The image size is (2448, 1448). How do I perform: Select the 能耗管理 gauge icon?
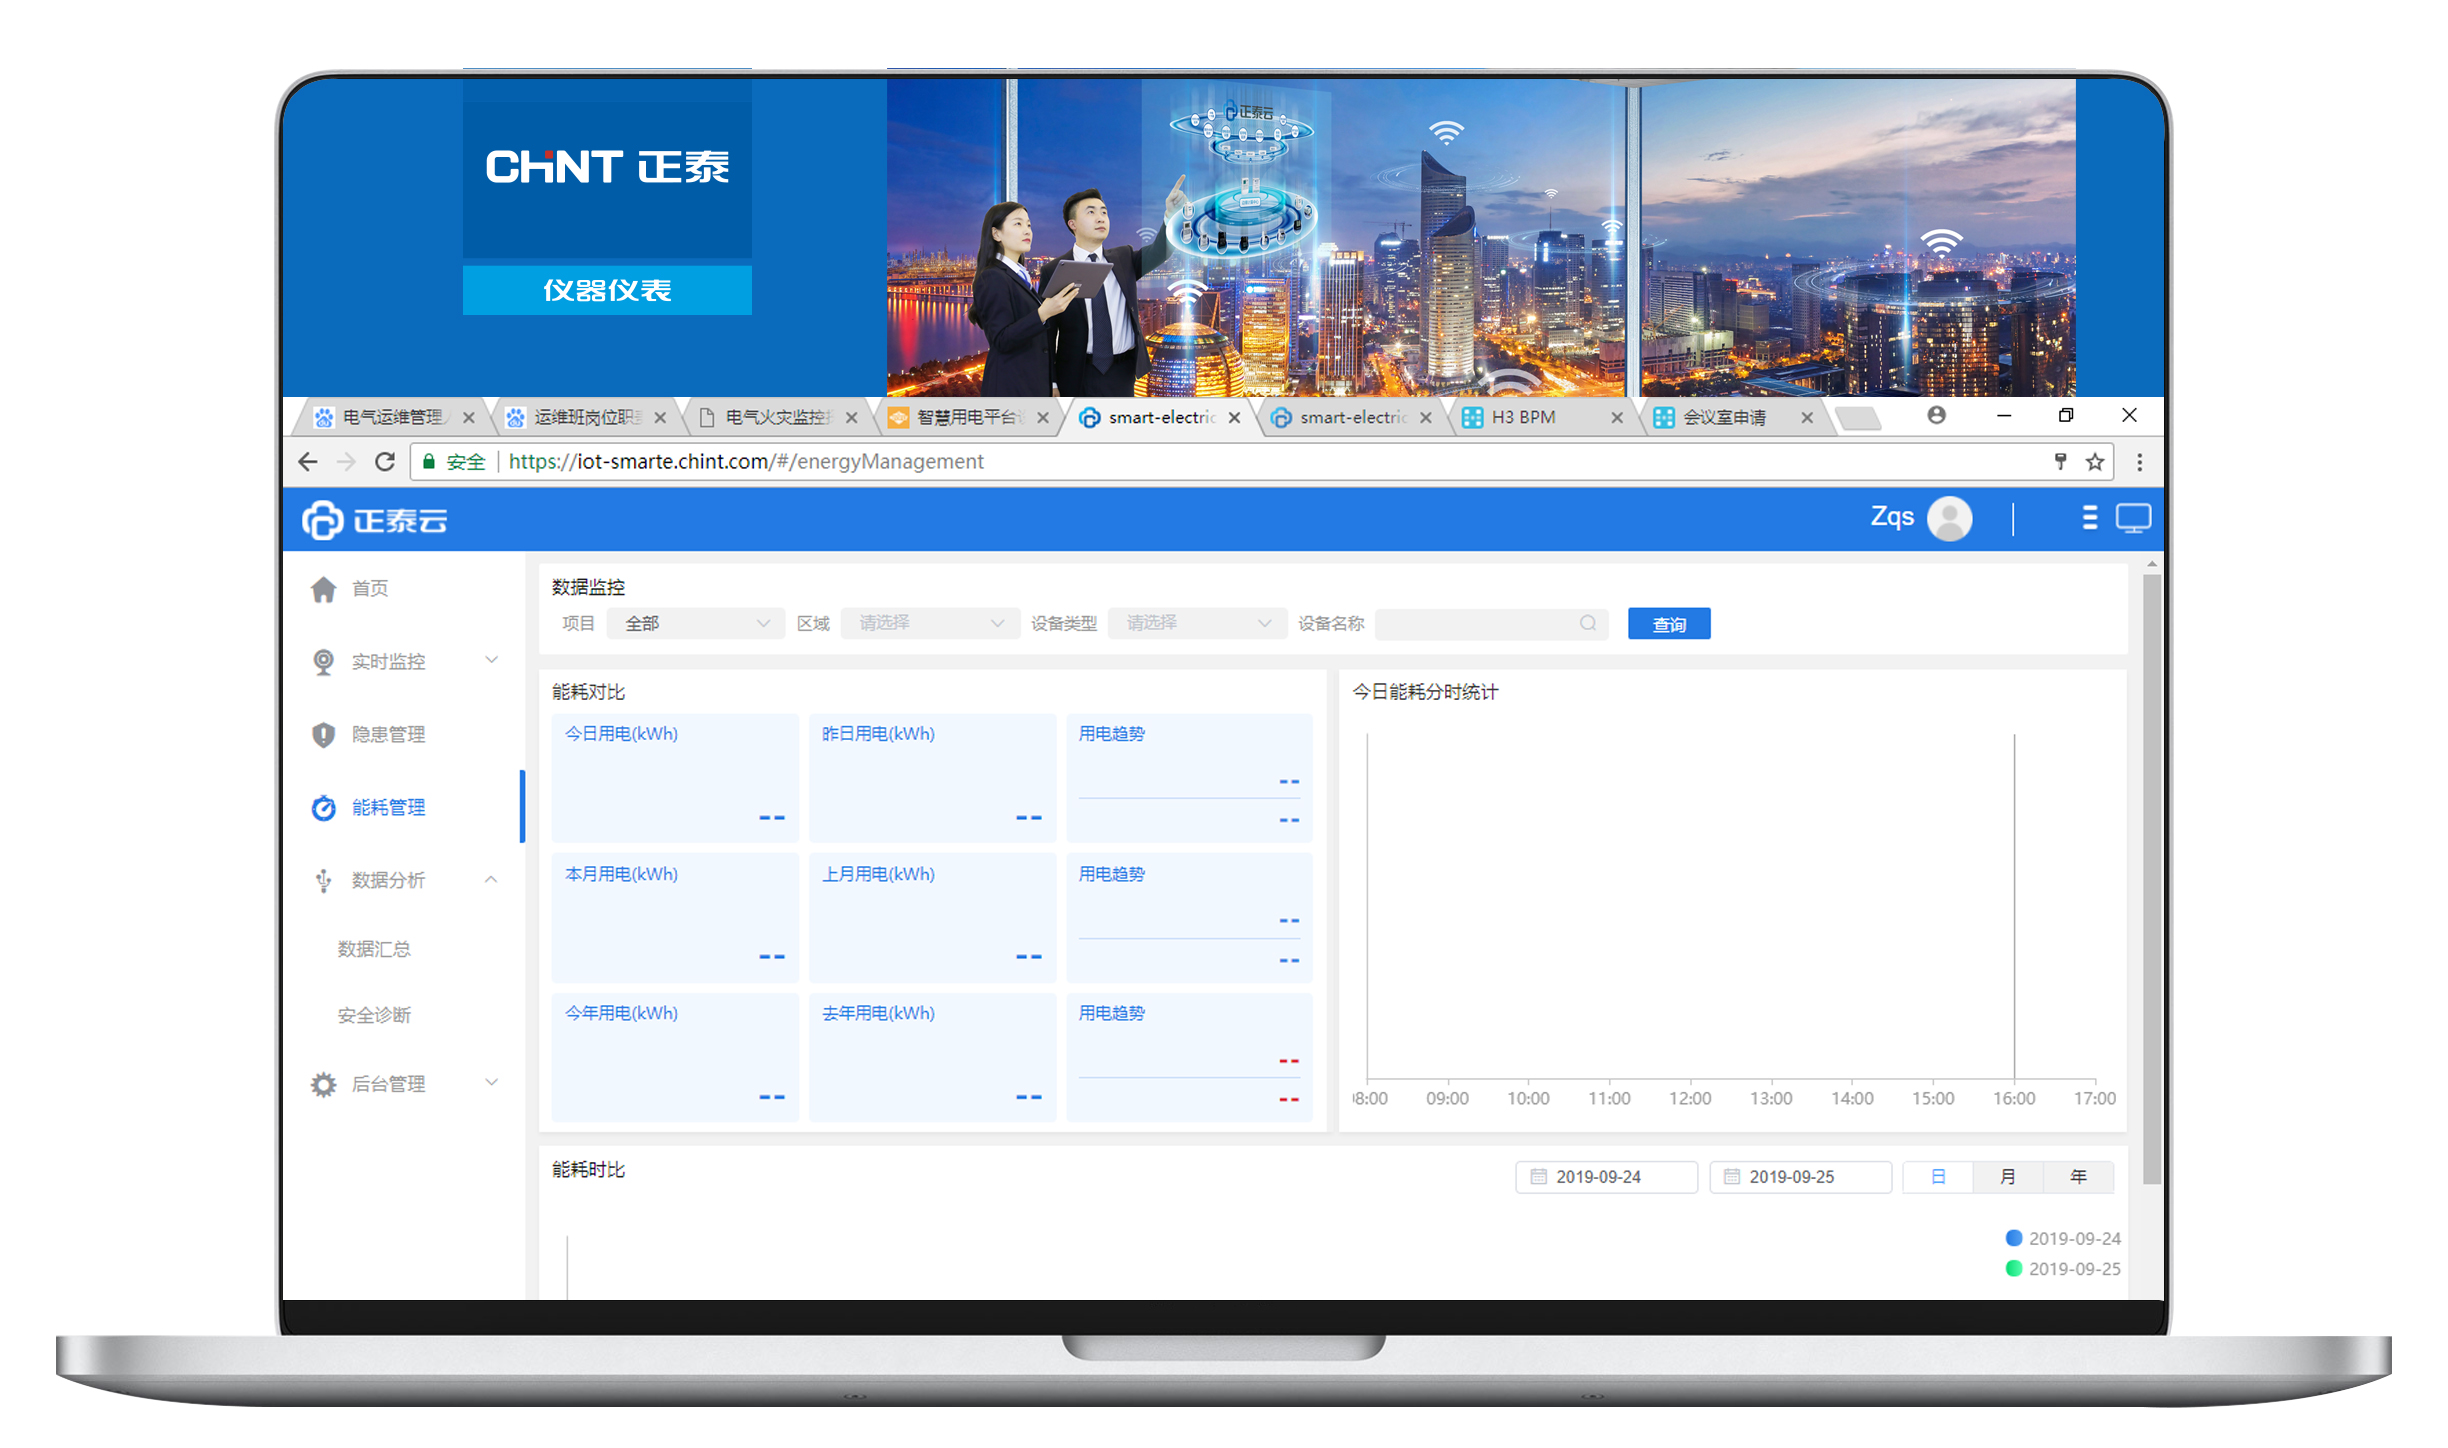click(323, 808)
